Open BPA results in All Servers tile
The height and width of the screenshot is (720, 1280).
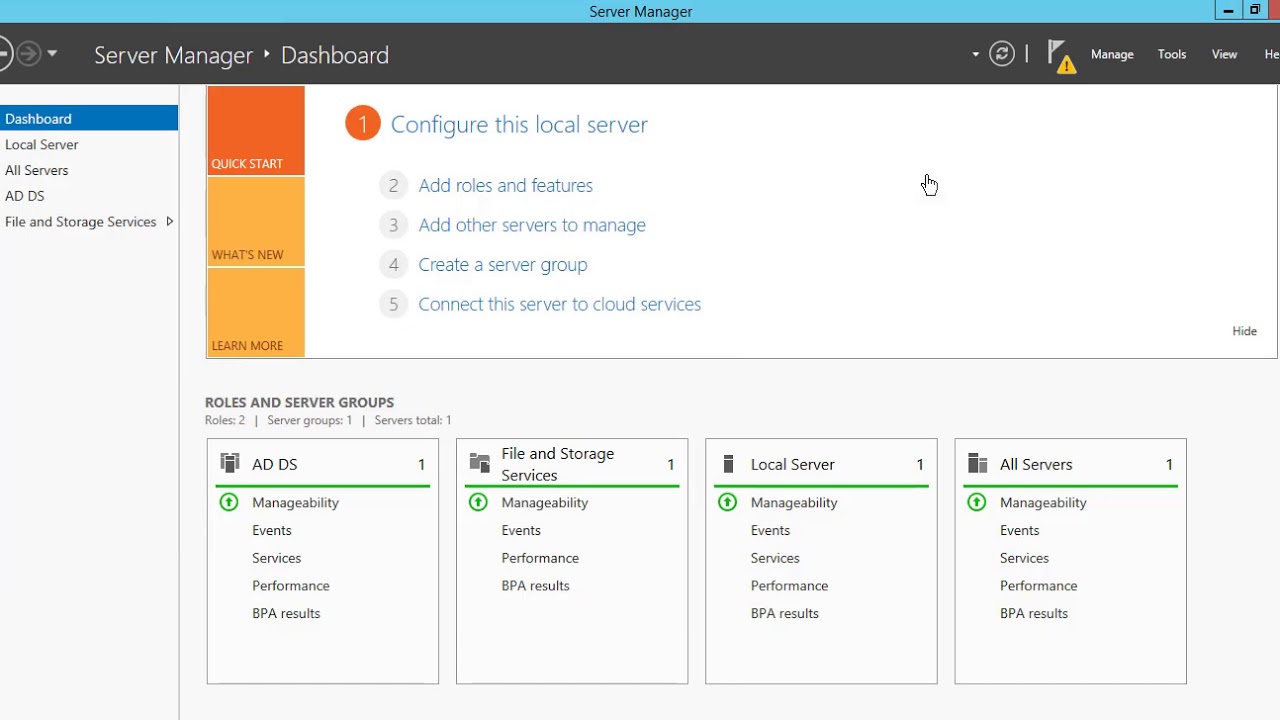(1034, 613)
